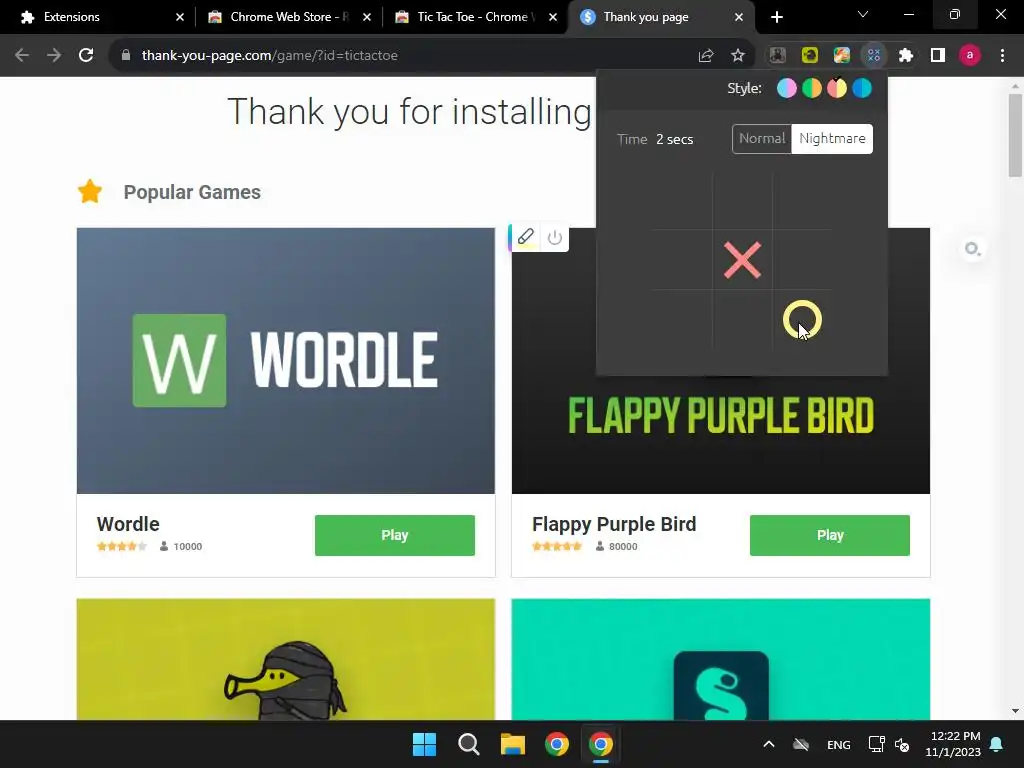Click the address bar URL
Image resolution: width=1024 pixels, height=768 pixels.
pyautogui.click(x=270, y=56)
